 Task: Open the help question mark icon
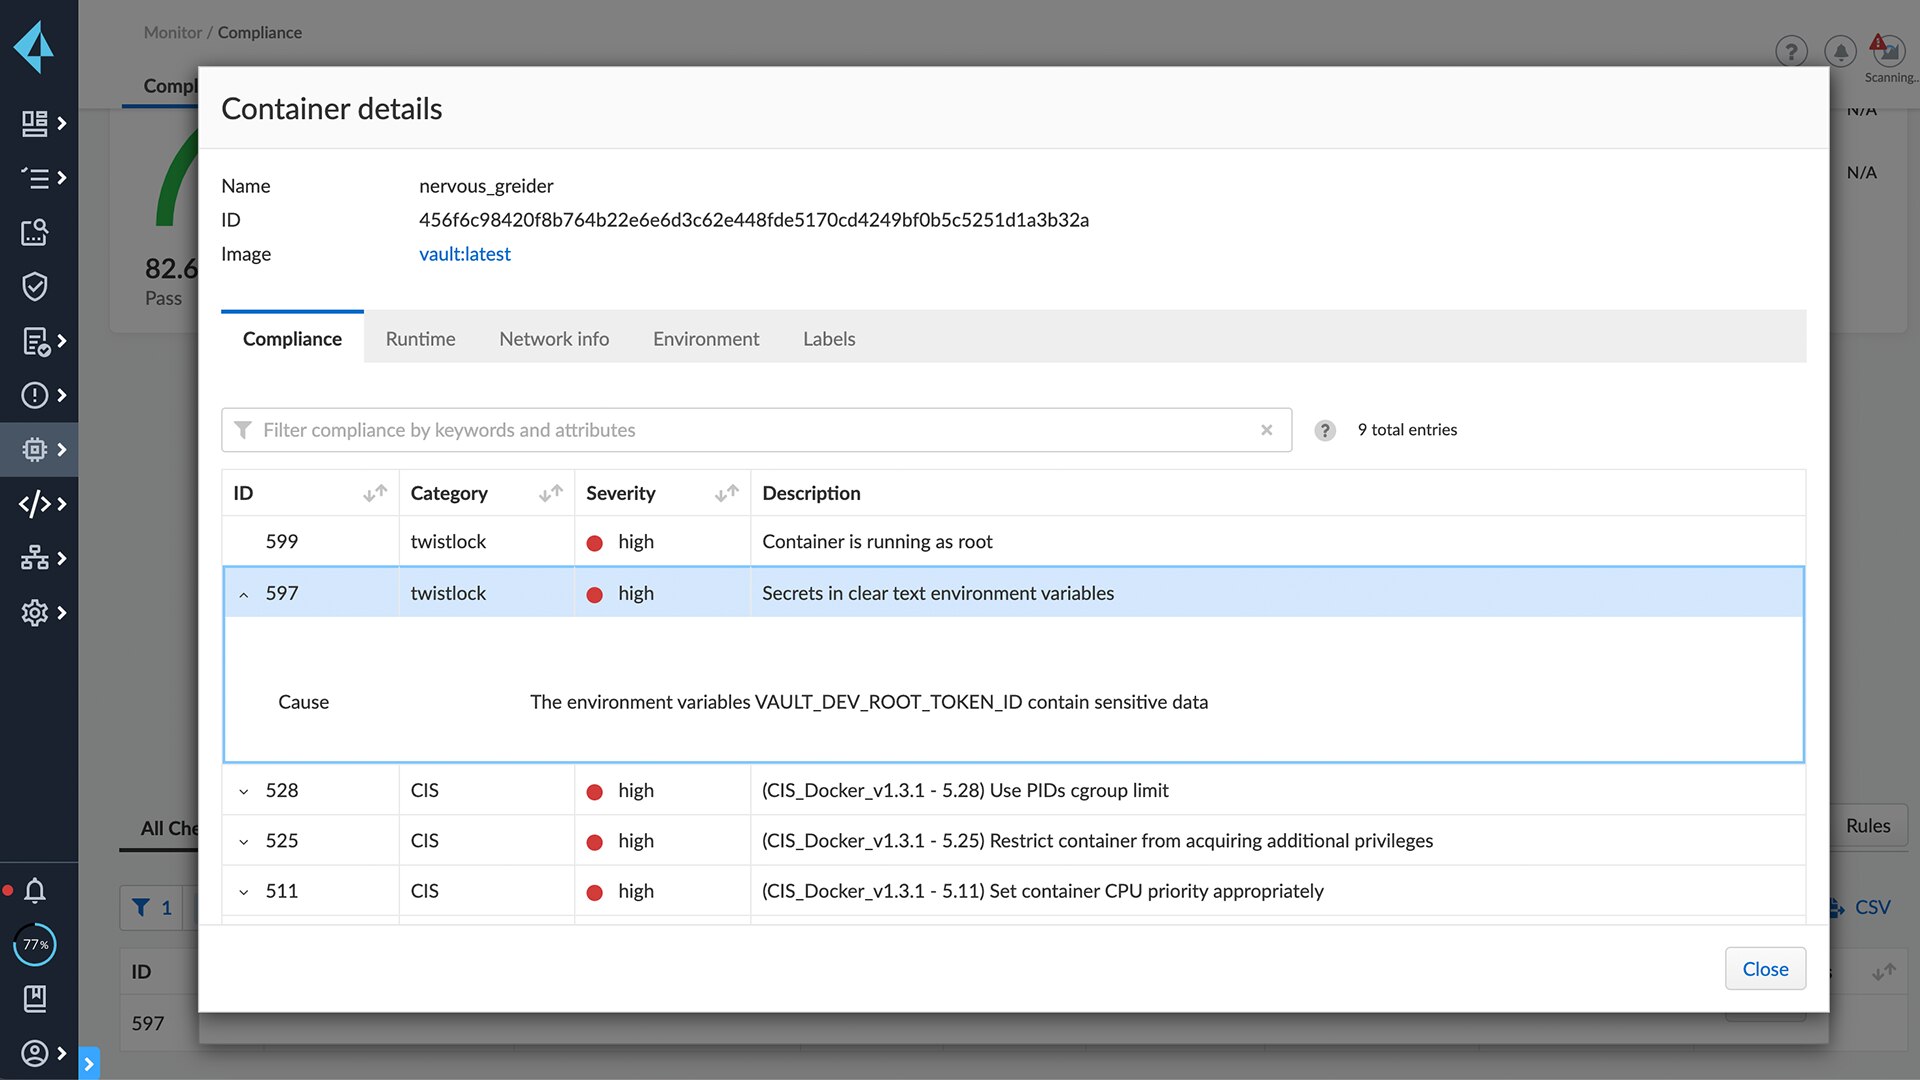click(x=1792, y=51)
